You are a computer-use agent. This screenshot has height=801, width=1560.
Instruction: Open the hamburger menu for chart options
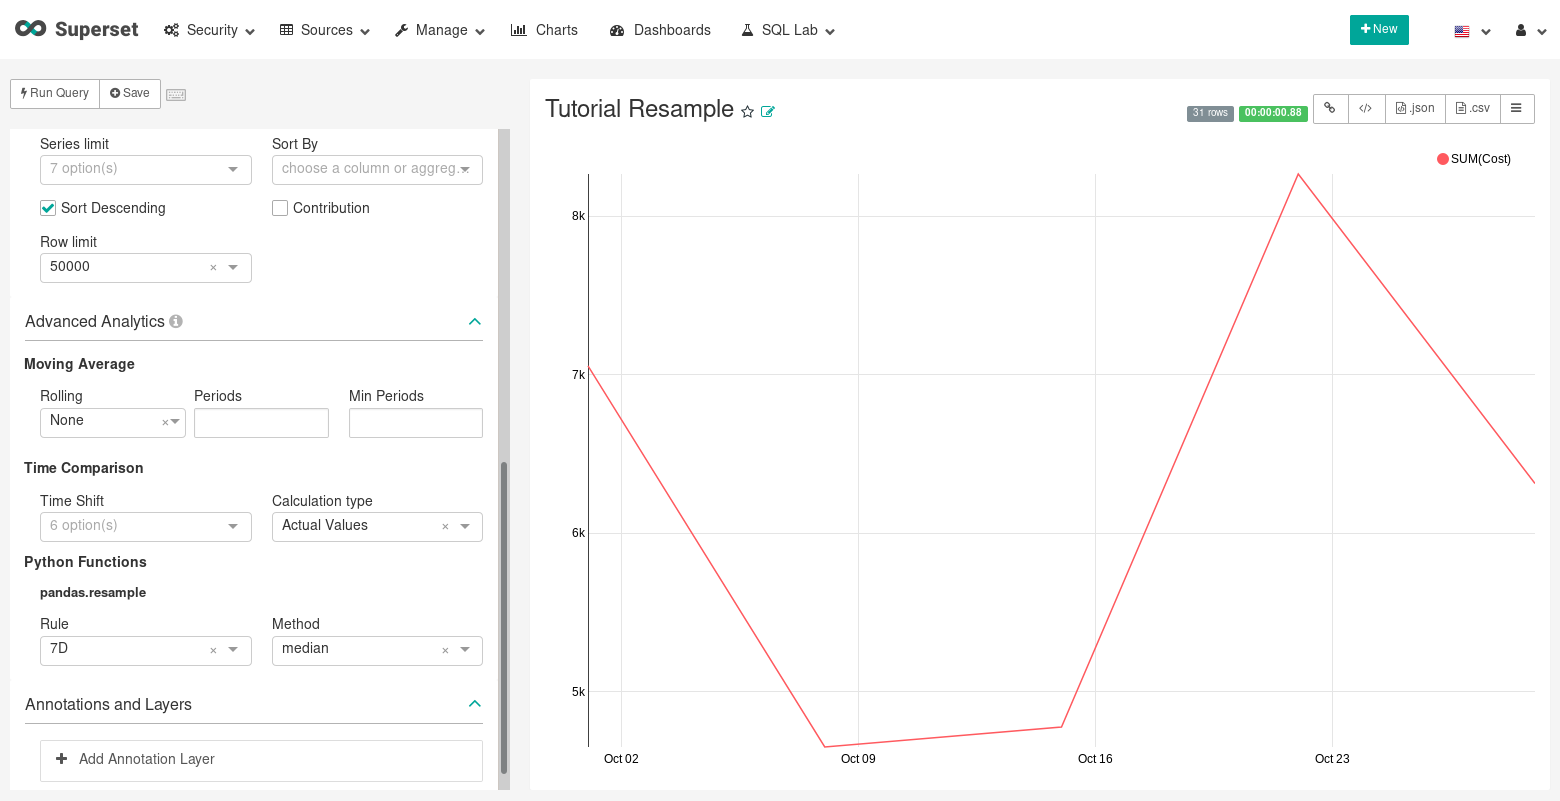coord(1516,108)
